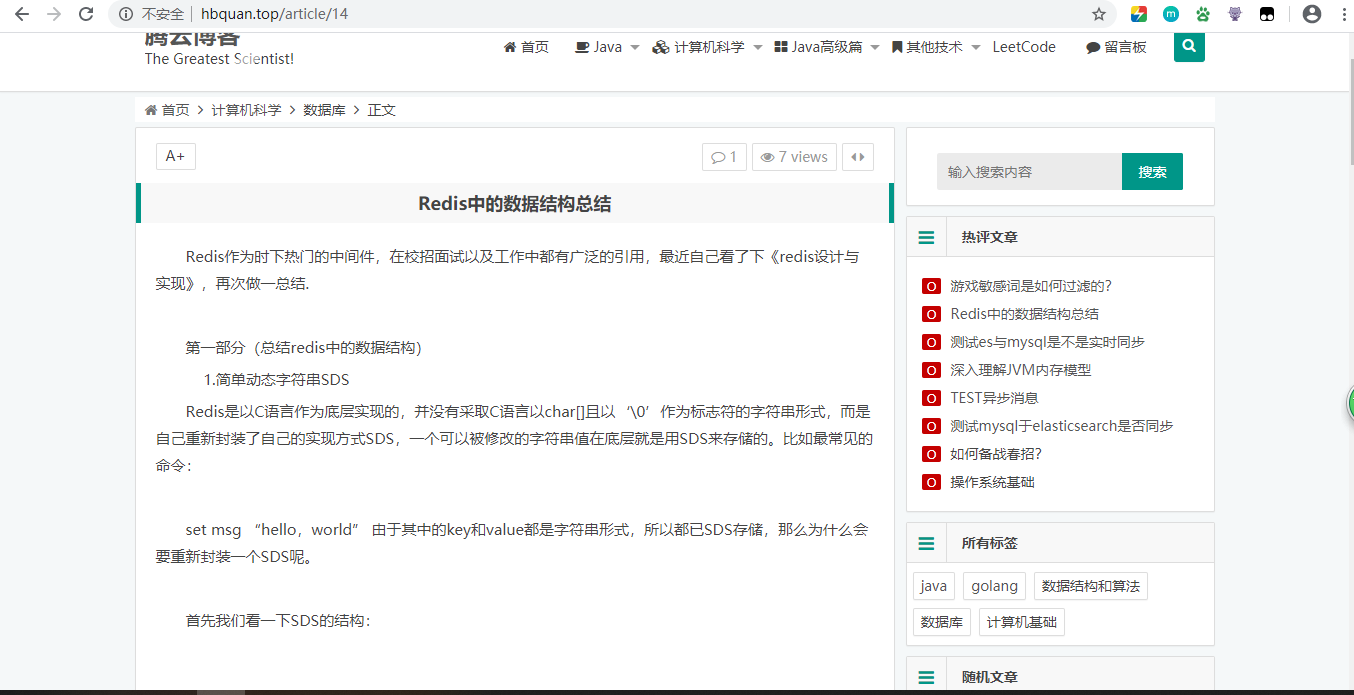Click the home icon in breadcrumb
The image size is (1354, 695).
pos(151,110)
